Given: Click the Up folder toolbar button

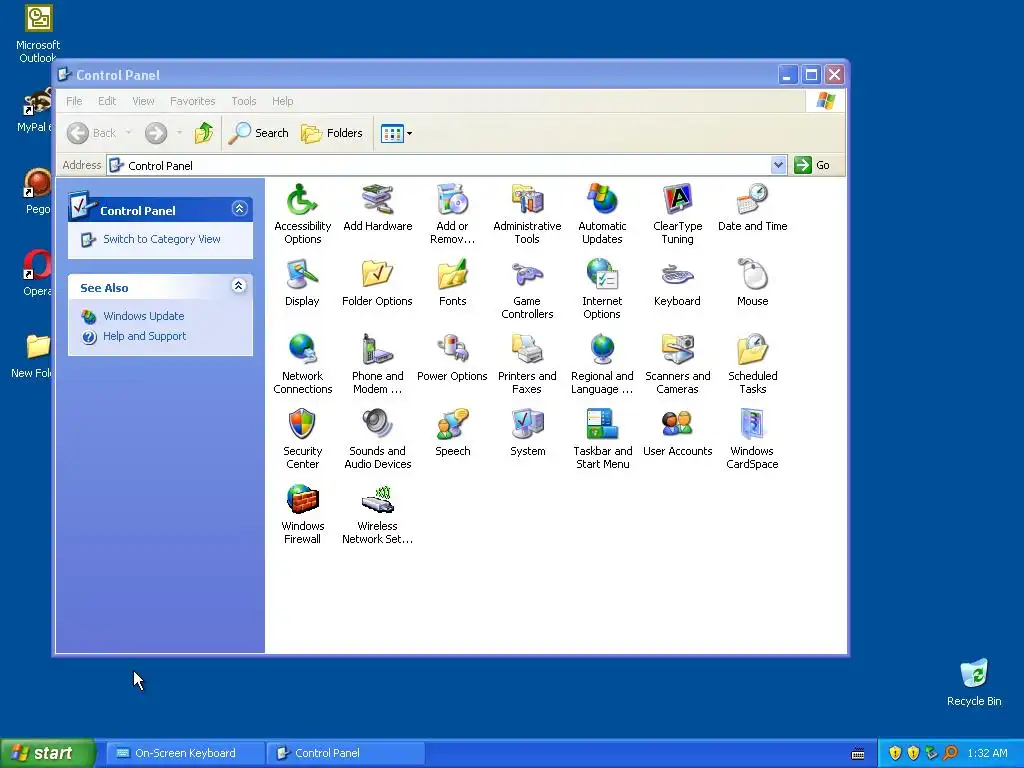Looking at the screenshot, I should pyautogui.click(x=204, y=133).
